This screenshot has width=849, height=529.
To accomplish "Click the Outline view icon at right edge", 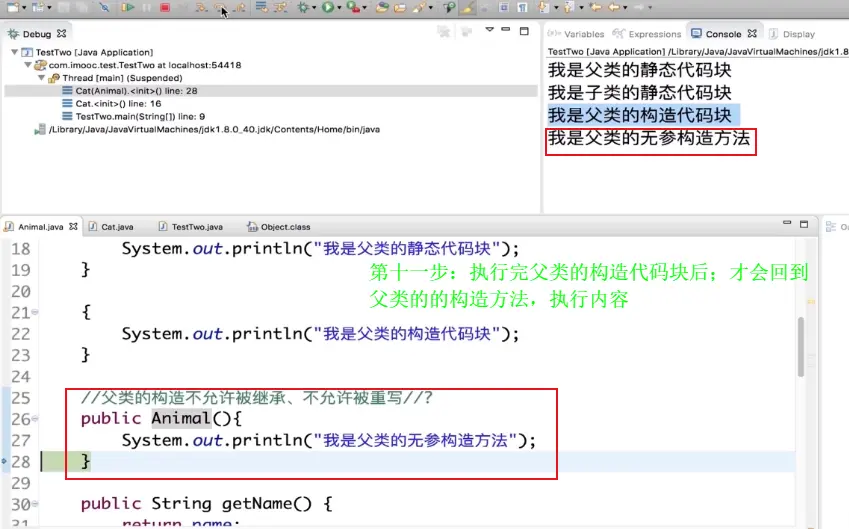I will pyautogui.click(x=831, y=226).
